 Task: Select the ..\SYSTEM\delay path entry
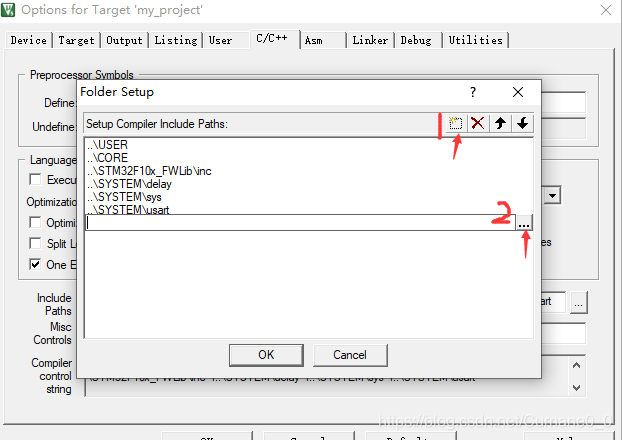pos(129,184)
